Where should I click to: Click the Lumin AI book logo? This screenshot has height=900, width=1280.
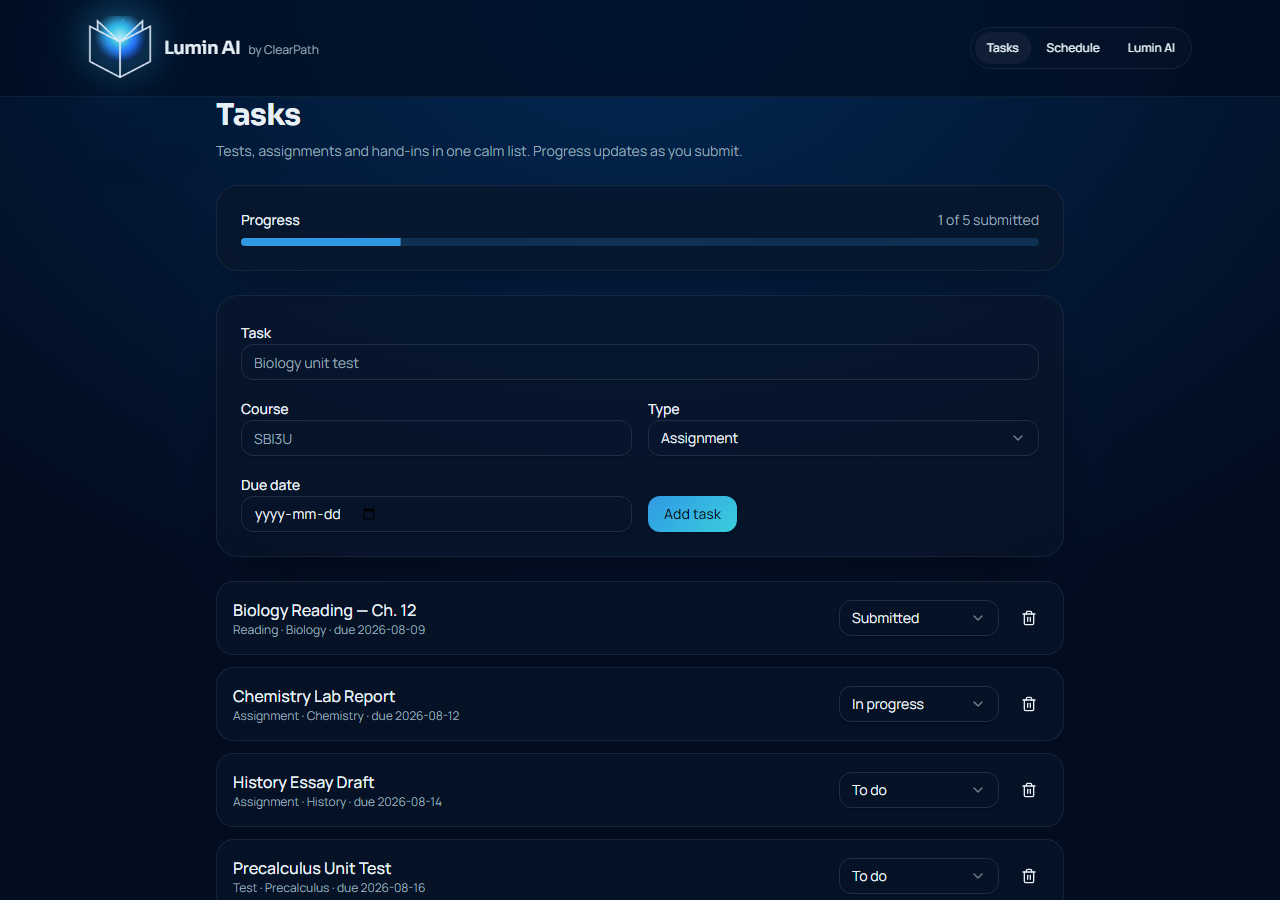click(120, 48)
